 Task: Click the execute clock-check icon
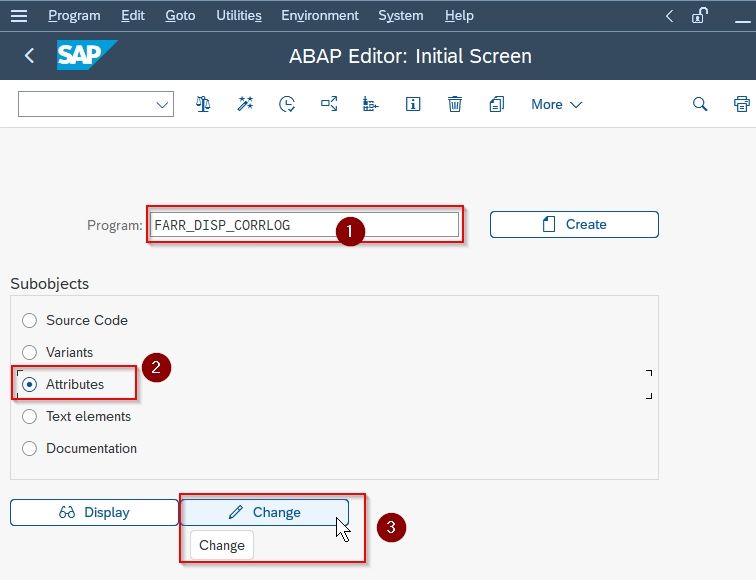(287, 104)
